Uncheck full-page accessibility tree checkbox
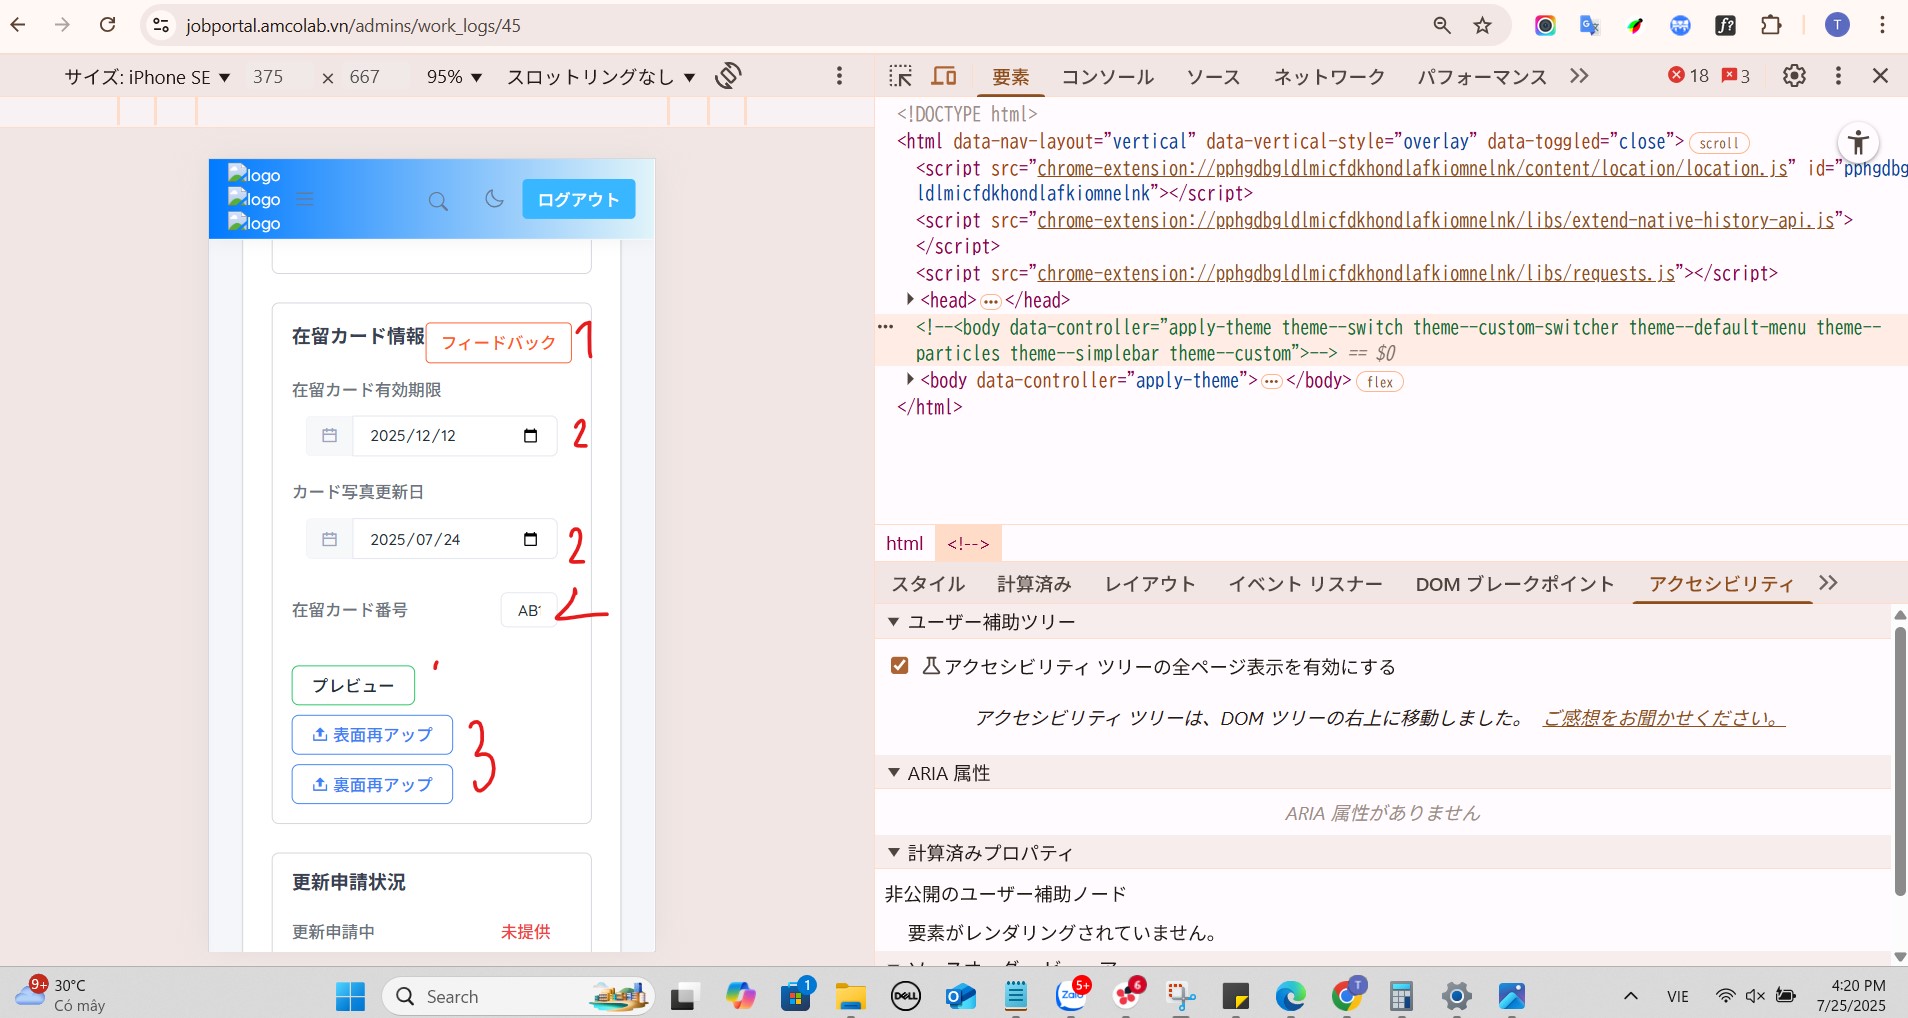The width and height of the screenshot is (1908, 1018). click(x=899, y=666)
